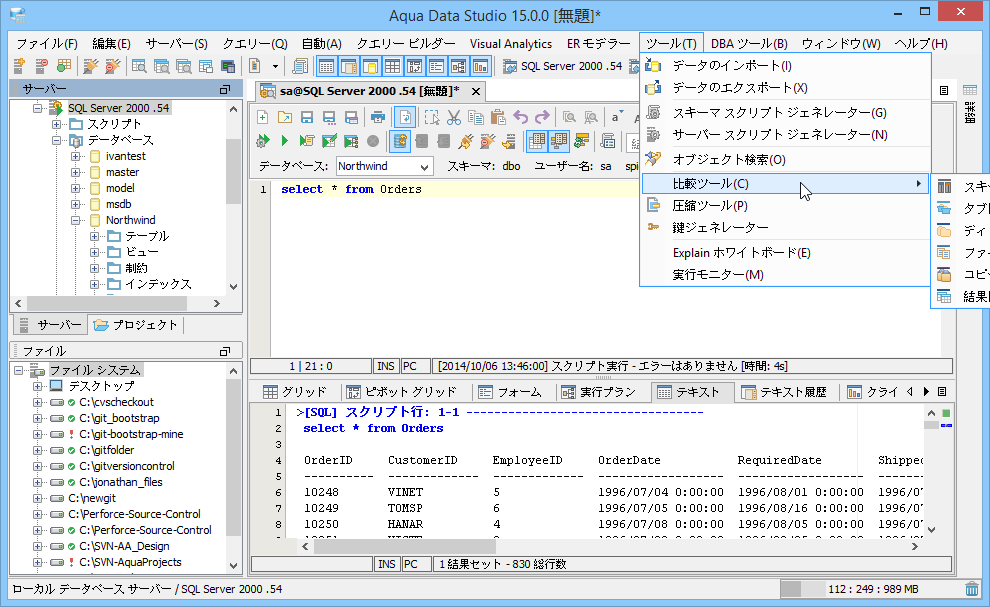Click the compression tool icon in menu

click(653, 205)
